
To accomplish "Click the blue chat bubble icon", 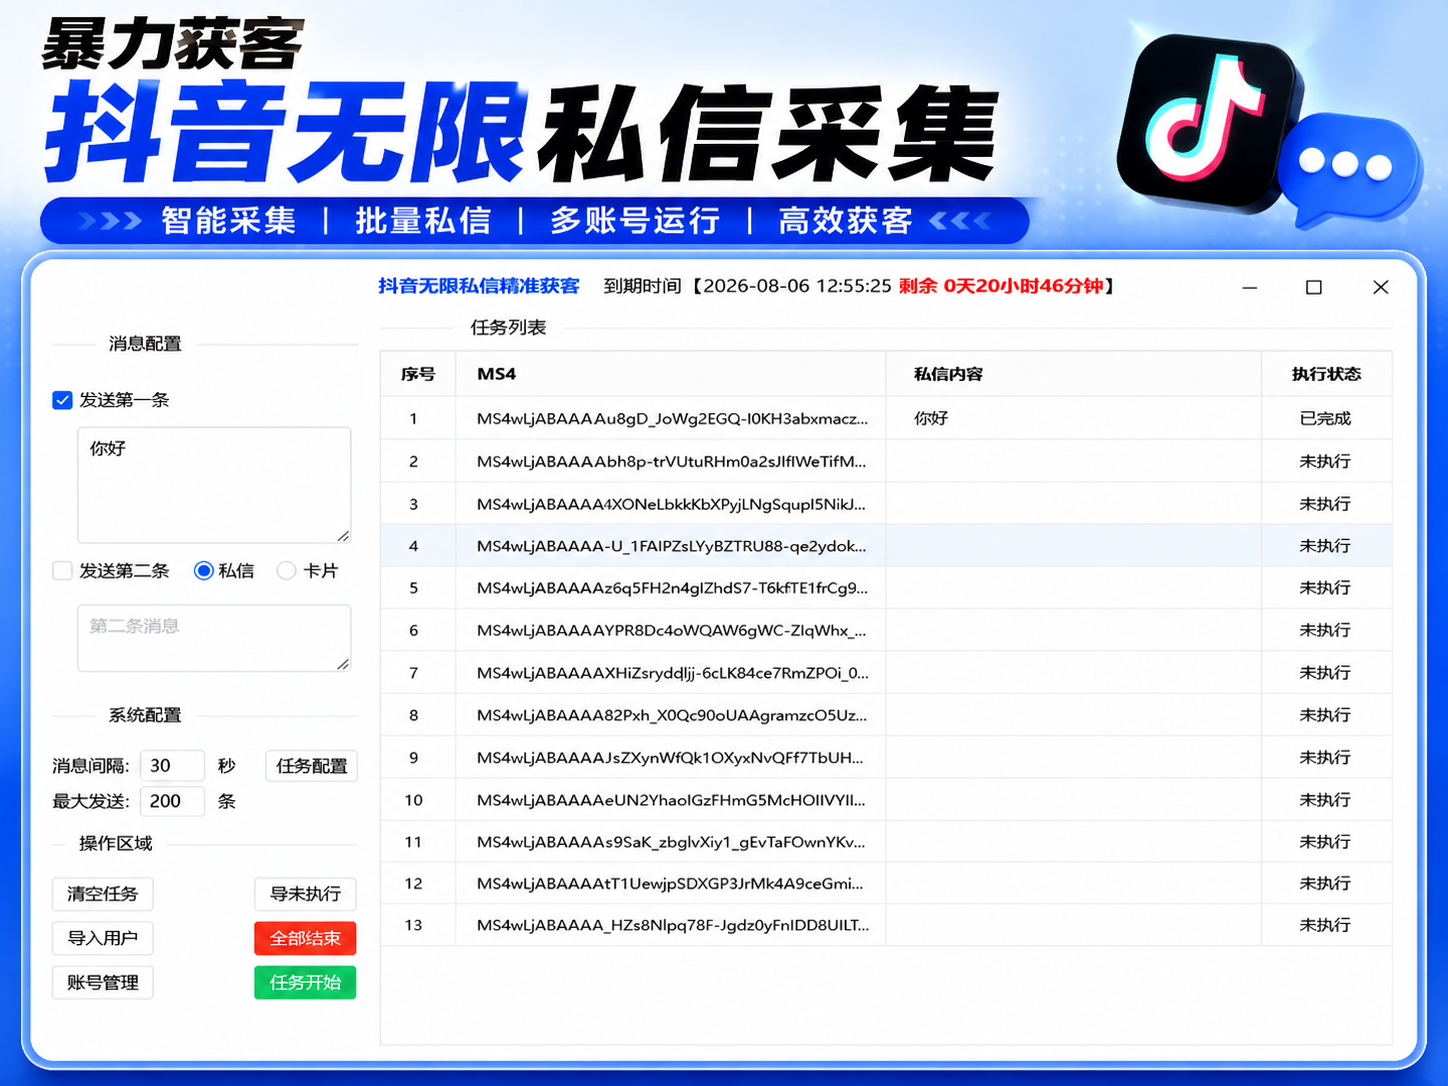I will (1352, 170).
